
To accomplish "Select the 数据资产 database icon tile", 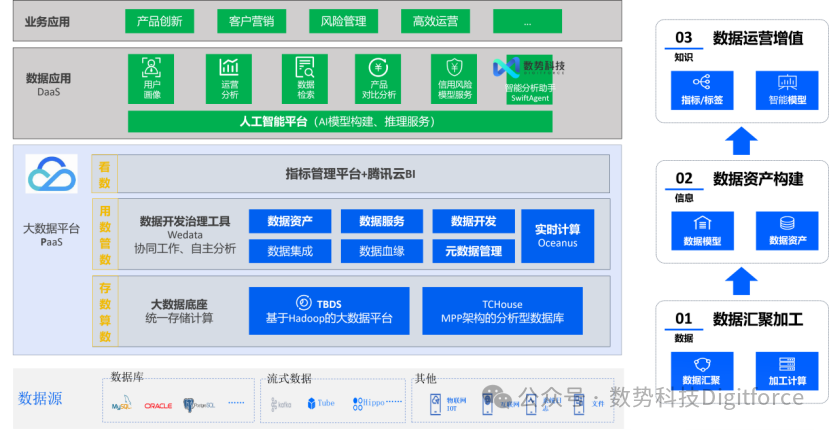I will point(787,231).
